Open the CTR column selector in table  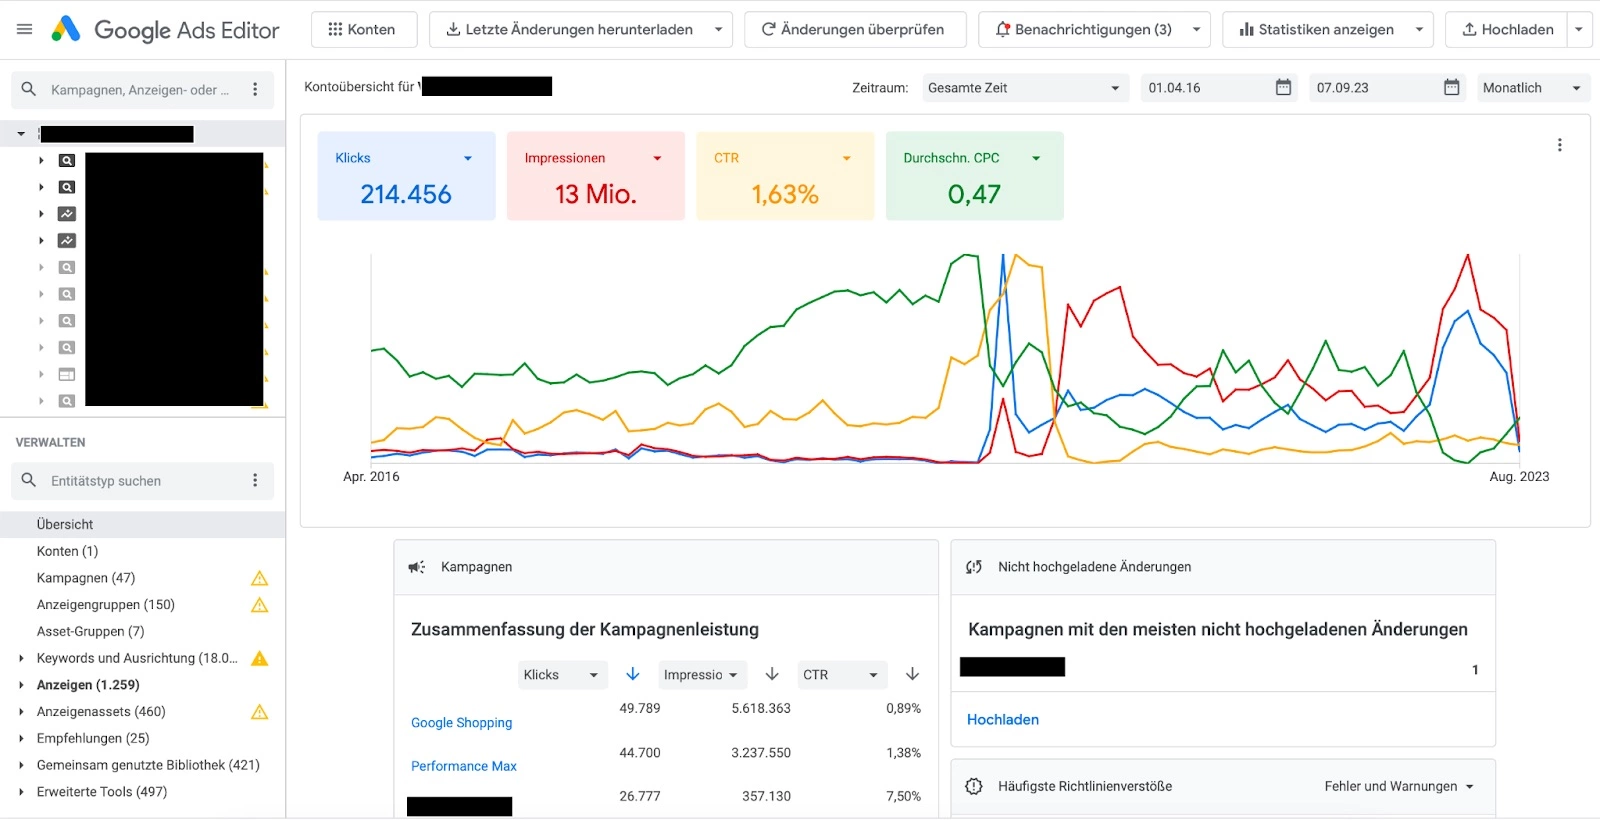coord(842,675)
